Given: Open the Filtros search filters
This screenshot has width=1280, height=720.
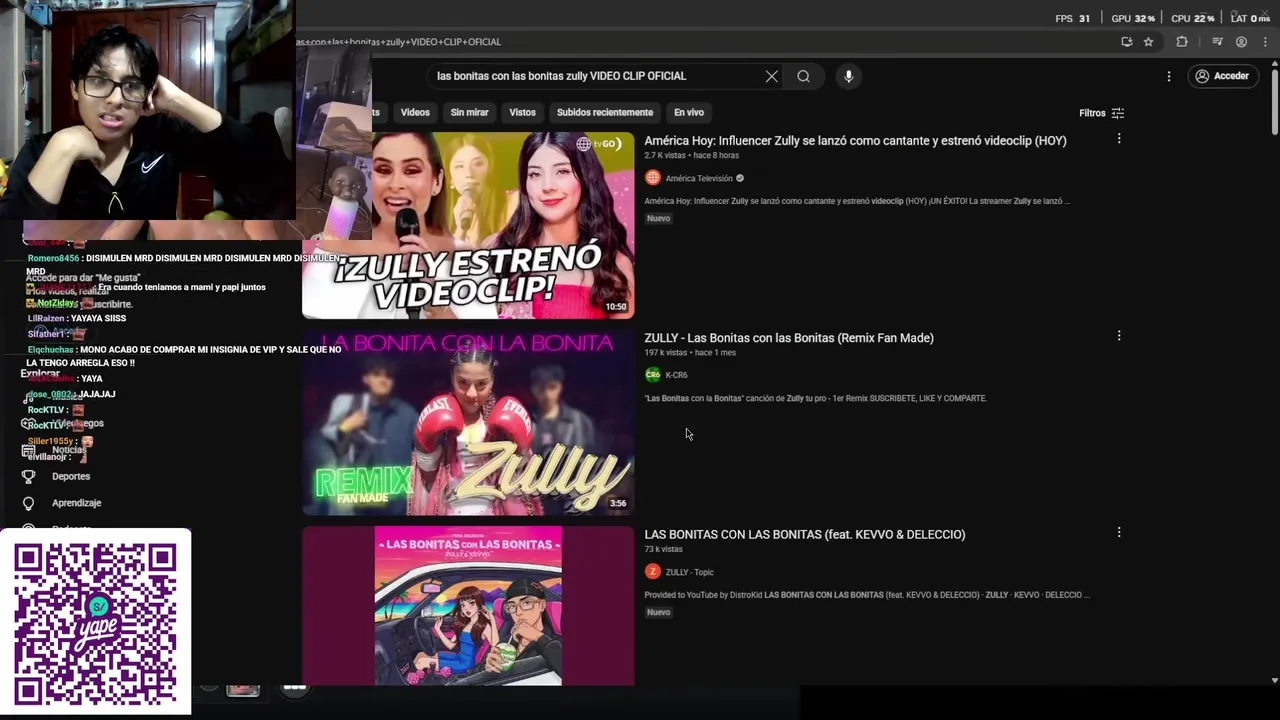Looking at the screenshot, I should [x=1101, y=113].
